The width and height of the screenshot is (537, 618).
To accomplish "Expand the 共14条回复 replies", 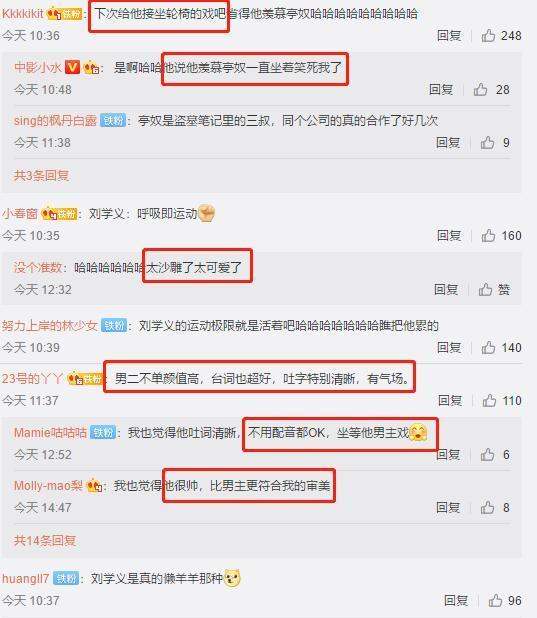I will [x=45, y=540].
